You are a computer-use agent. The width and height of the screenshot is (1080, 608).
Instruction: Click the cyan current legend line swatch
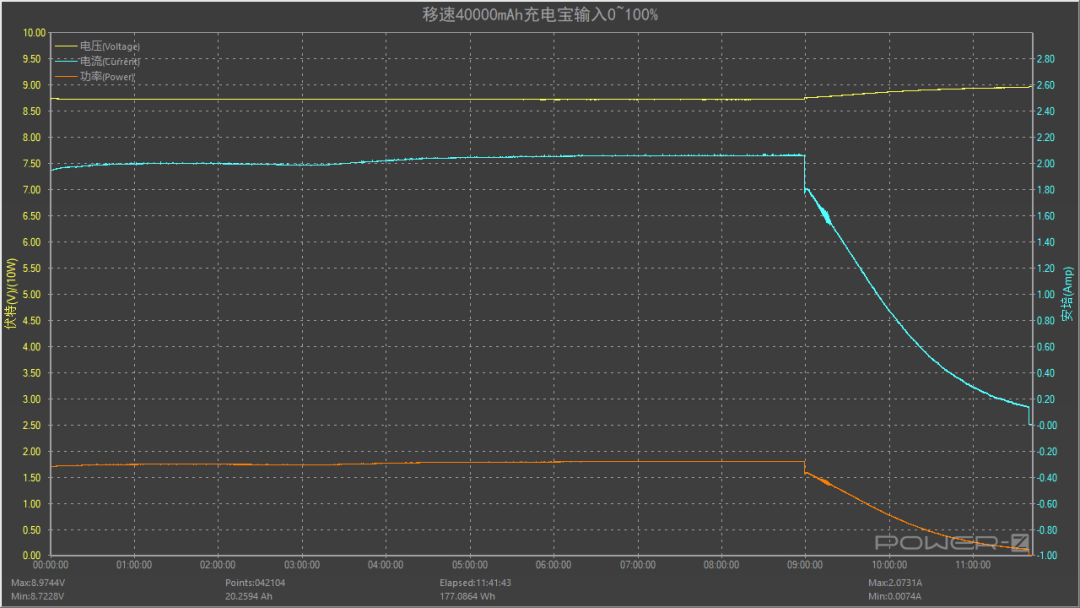tap(66, 61)
